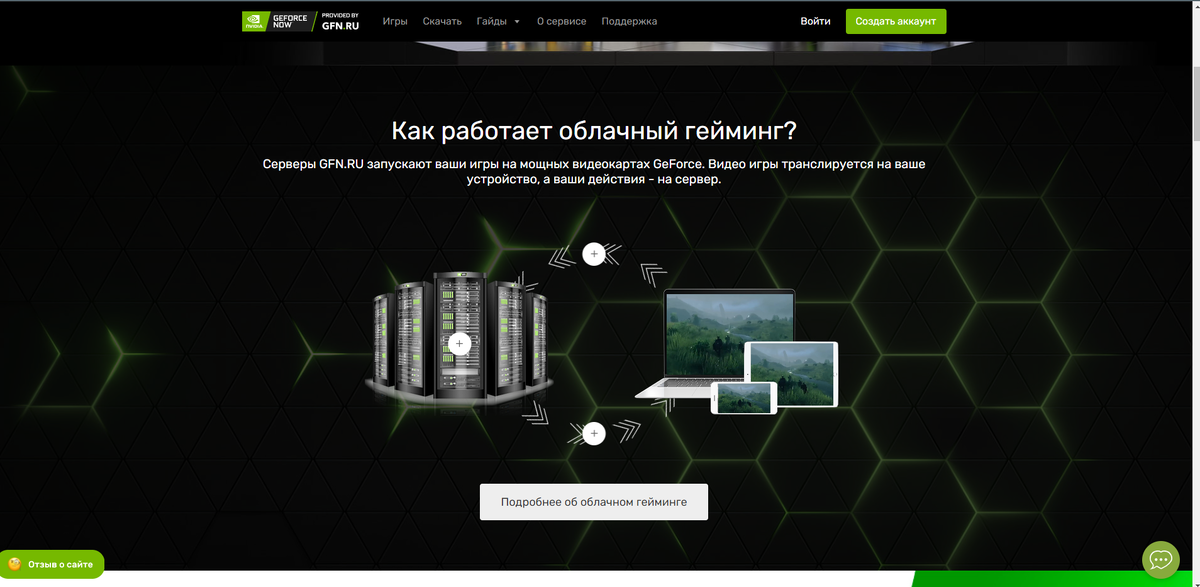The image size is (1200, 587).
Task: Click the paragraph starting with Серверы GFN.RU
Action: pos(594,171)
